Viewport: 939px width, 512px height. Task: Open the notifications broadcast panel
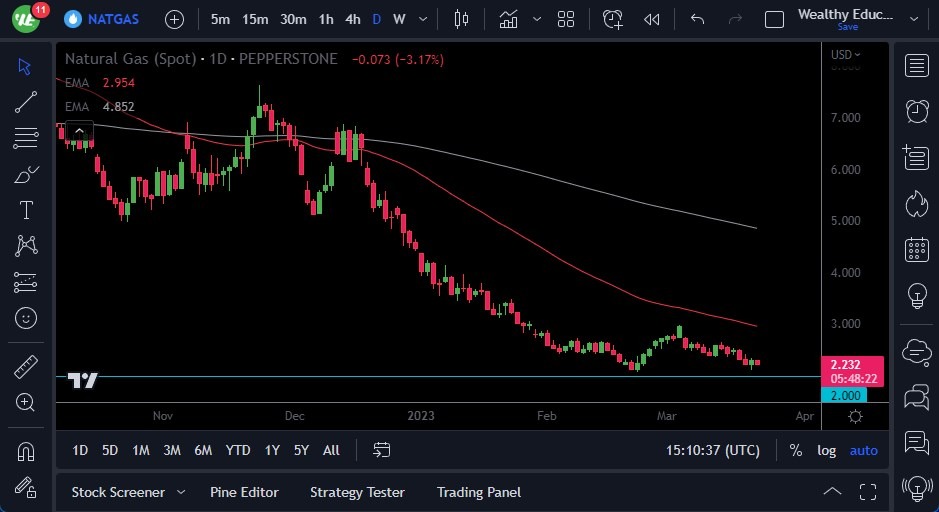(916, 488)
